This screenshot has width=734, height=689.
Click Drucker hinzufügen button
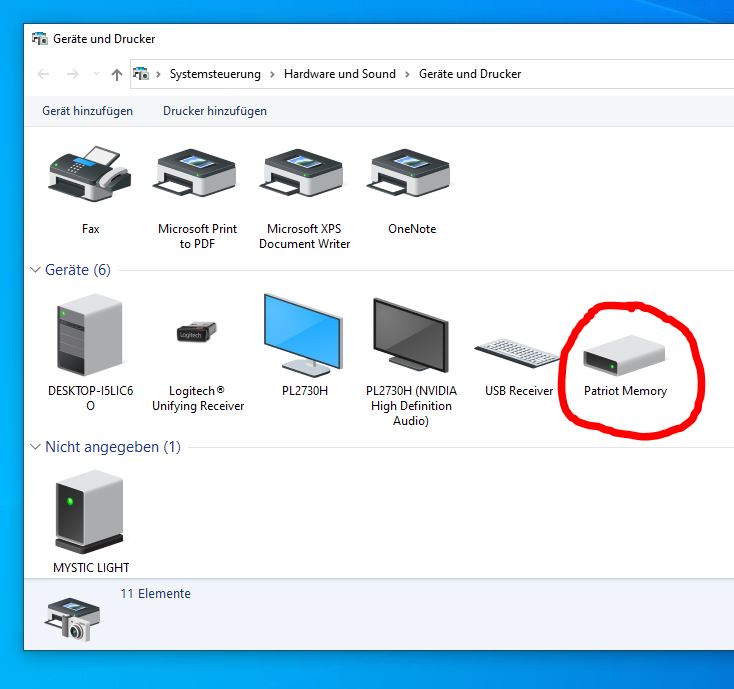[x=215, y=111]
